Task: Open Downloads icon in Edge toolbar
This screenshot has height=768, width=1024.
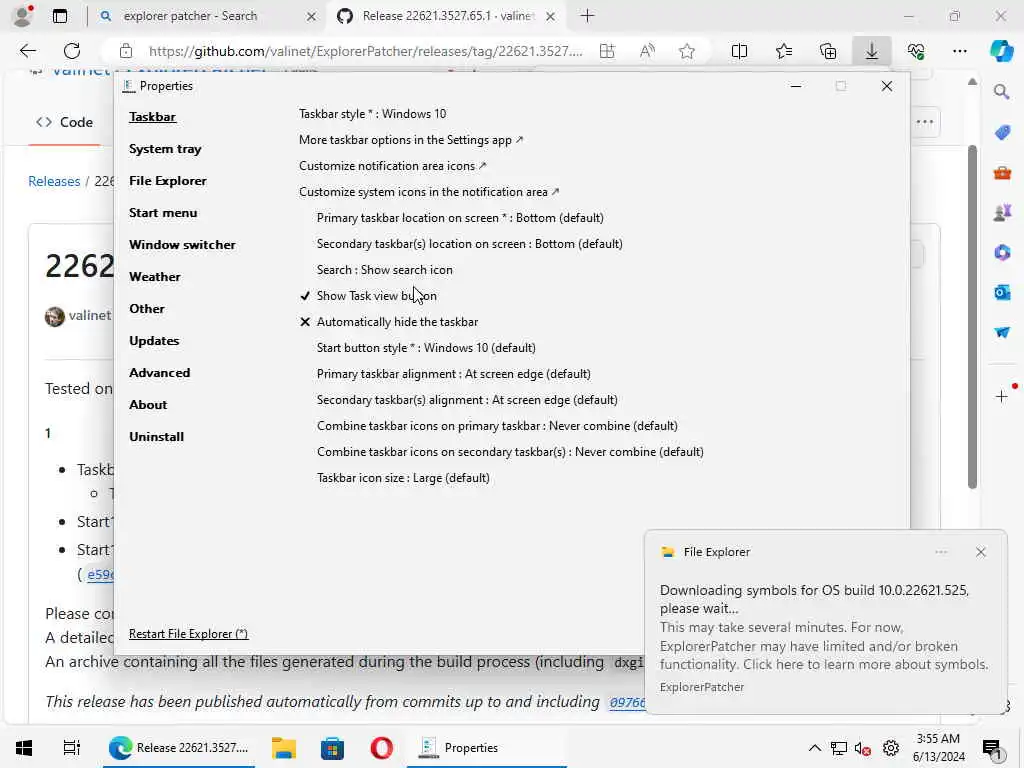Action: click(x=872, y=51)
